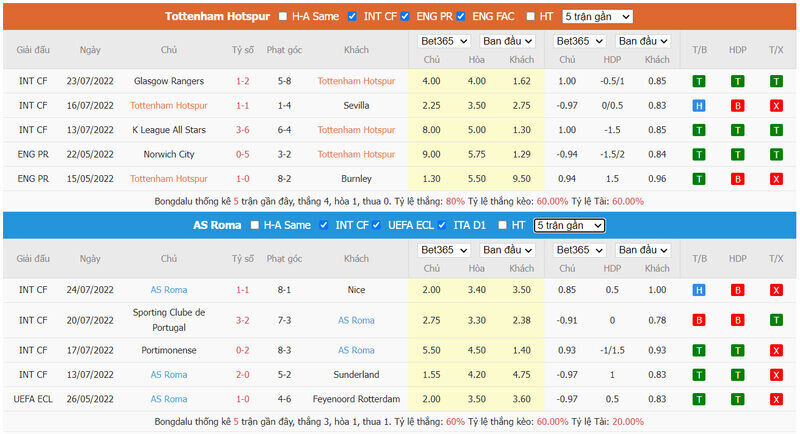
Task: Click red B badge in Burnley row
Action: (737, 179)
